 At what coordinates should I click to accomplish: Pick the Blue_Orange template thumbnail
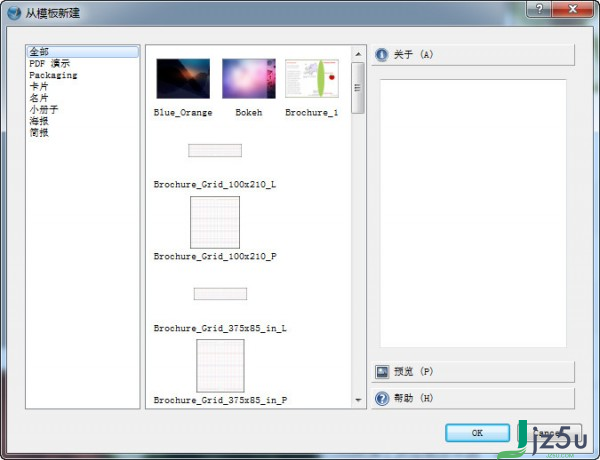tap(183, 78)
